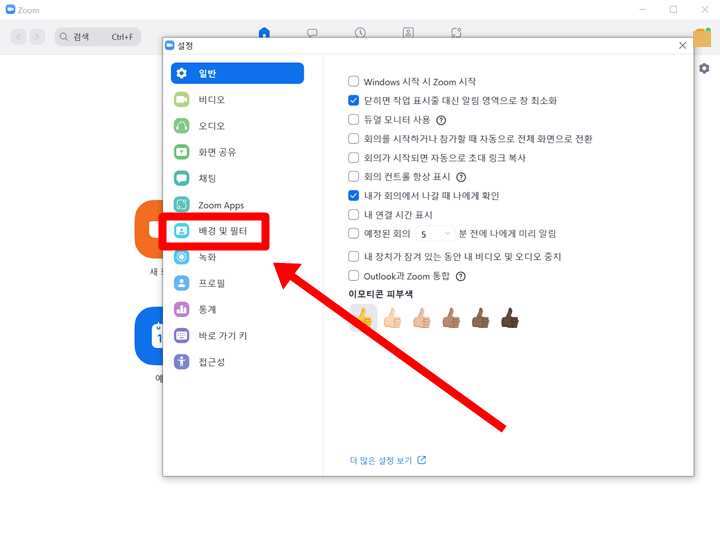Select the medium-dark skin tone thumbs-up
Viewport: 720px width, 538px height.
(x=481, y=318)
